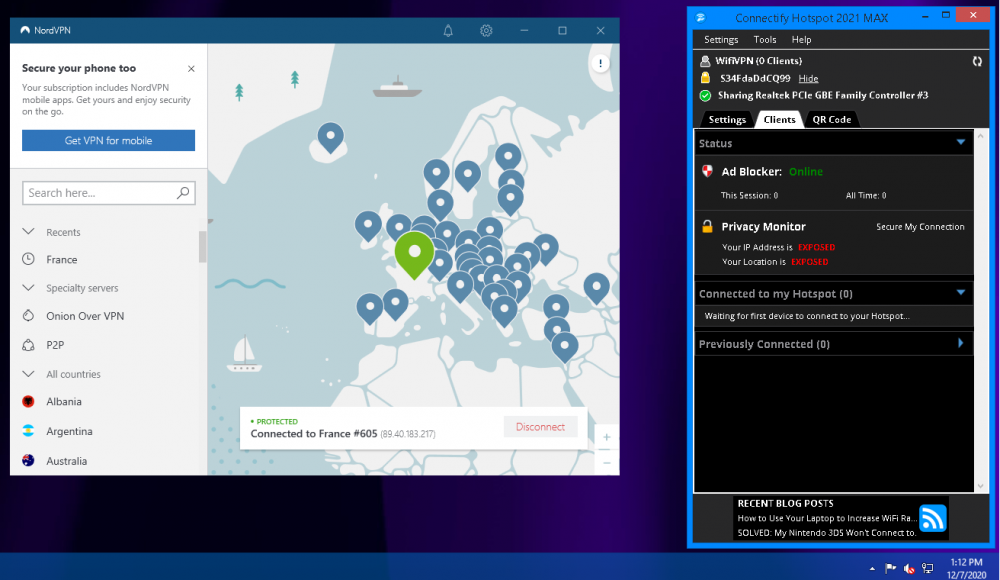Click the Ad Blocker shield icon

point(707,172)
